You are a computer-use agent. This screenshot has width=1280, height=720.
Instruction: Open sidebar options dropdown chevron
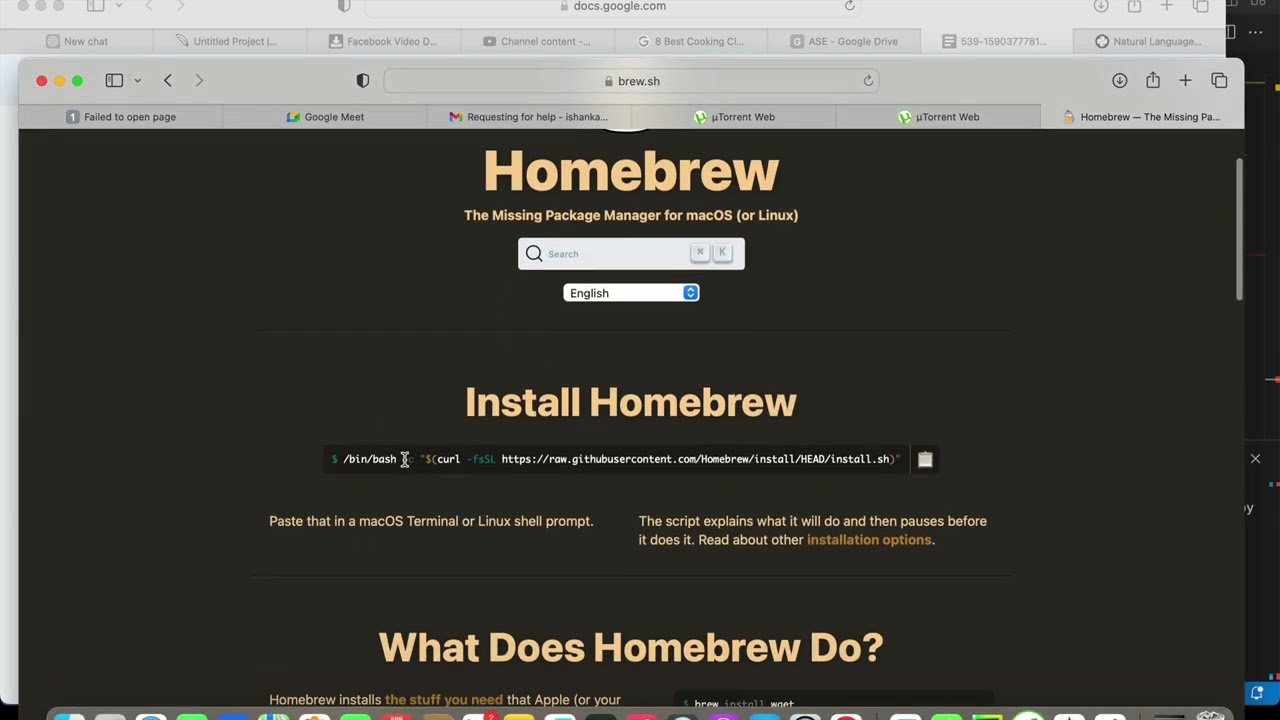point(137,81)
